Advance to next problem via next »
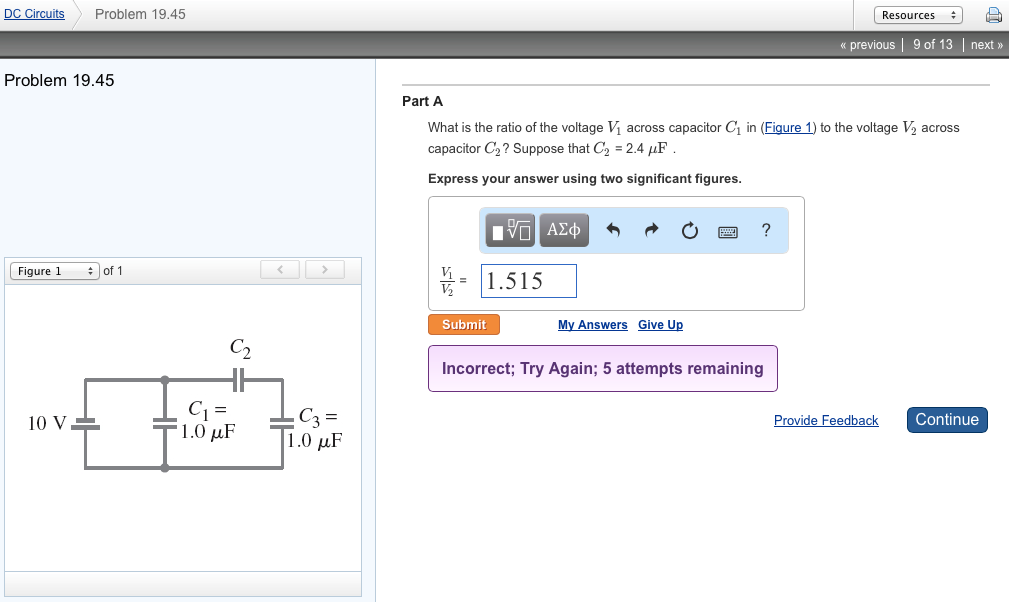The width and height of the screenshot is (1009, 602). point(986,44)
